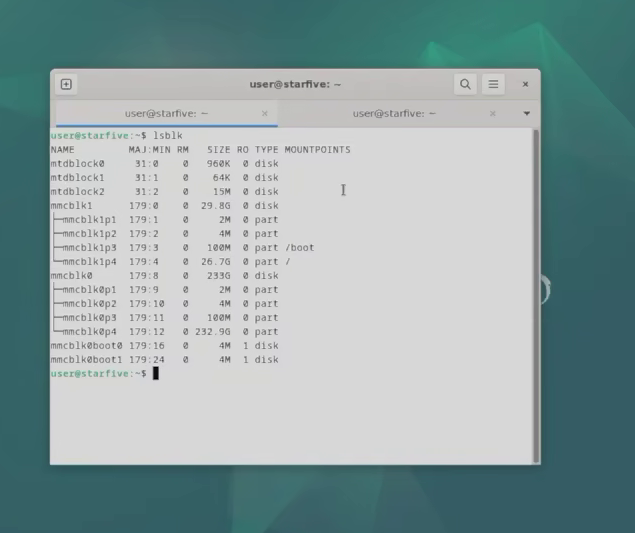
Task: Switch to the second user@starfive tab
Action: pyautogui.click(x=394, y=113)
